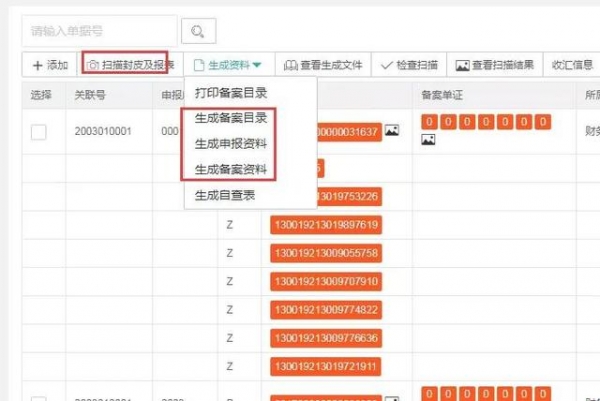Screen dimensions: 600x401
Task: Tick the checkbox for row 2003010001
Action: (x=38, y=132)
